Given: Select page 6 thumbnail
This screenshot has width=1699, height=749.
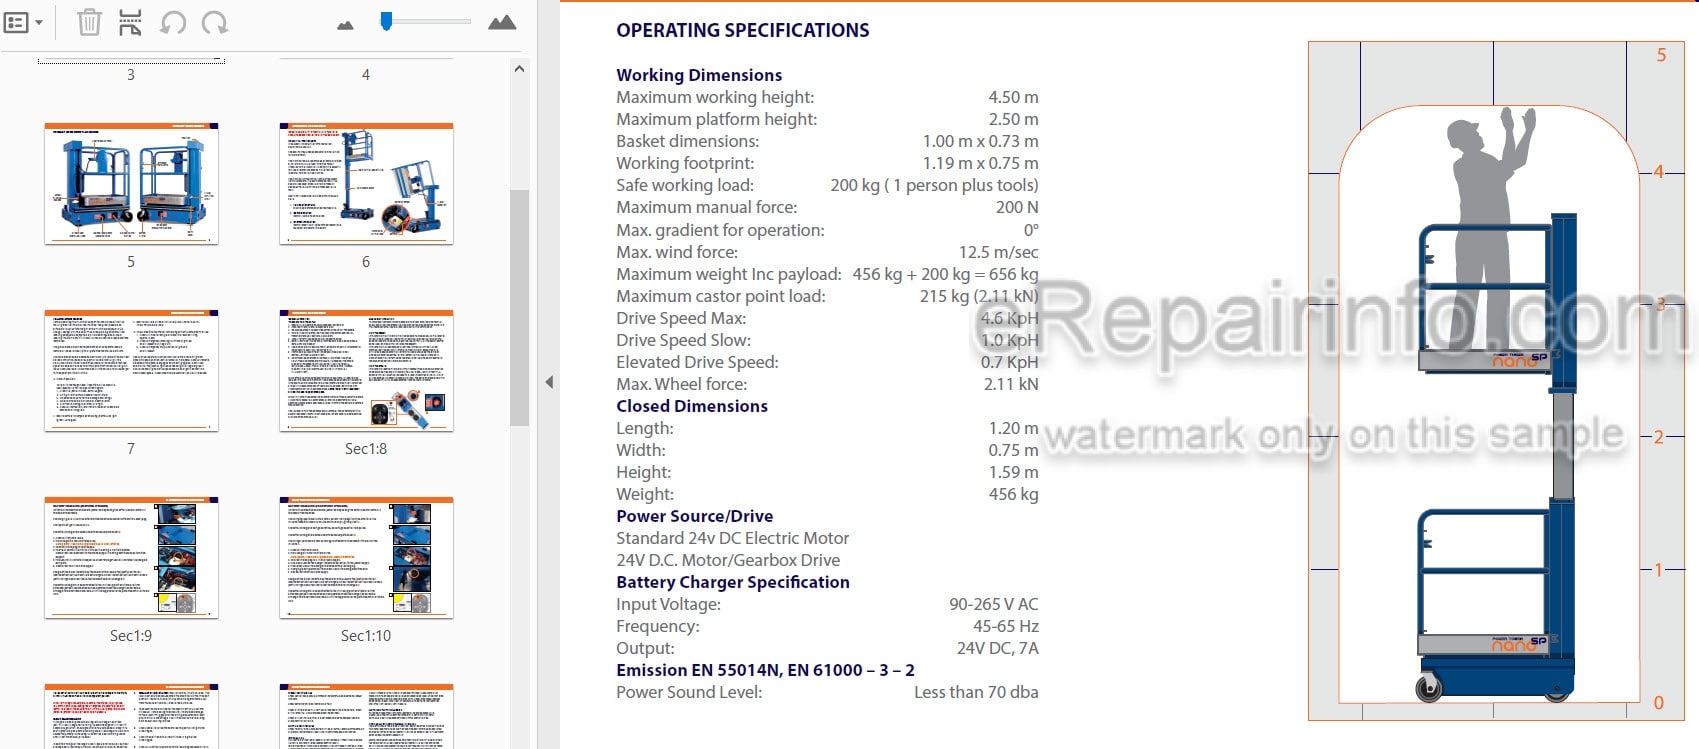Looking at the screenshot, I should (366, 184).
